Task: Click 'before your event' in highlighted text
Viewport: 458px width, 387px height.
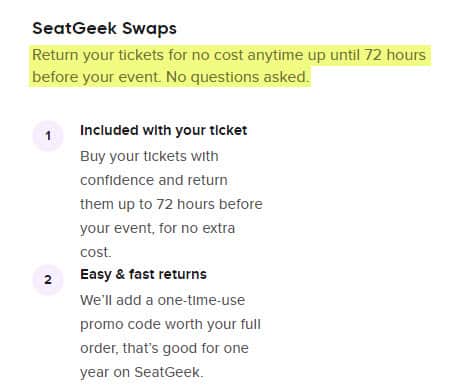Action: (95, 77)
